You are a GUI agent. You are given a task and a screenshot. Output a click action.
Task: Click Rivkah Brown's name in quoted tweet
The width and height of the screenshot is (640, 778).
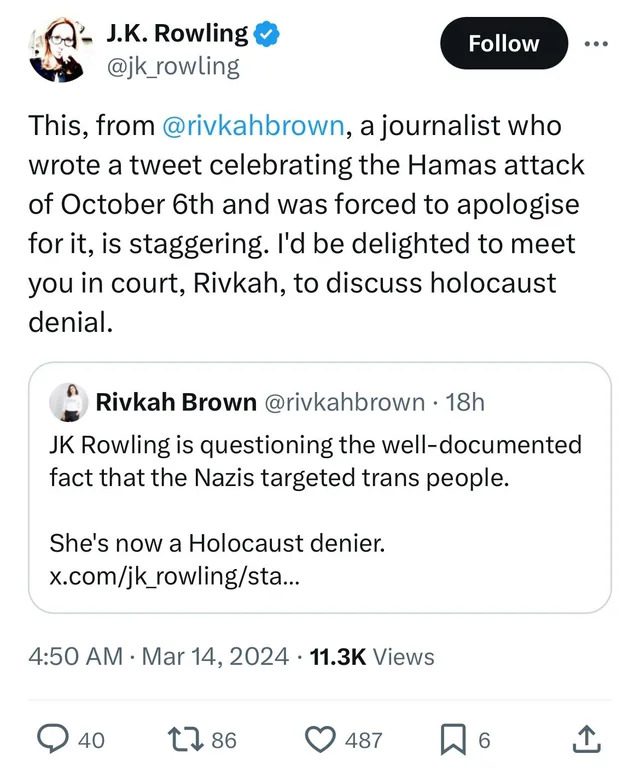click(x=176, y=402)
